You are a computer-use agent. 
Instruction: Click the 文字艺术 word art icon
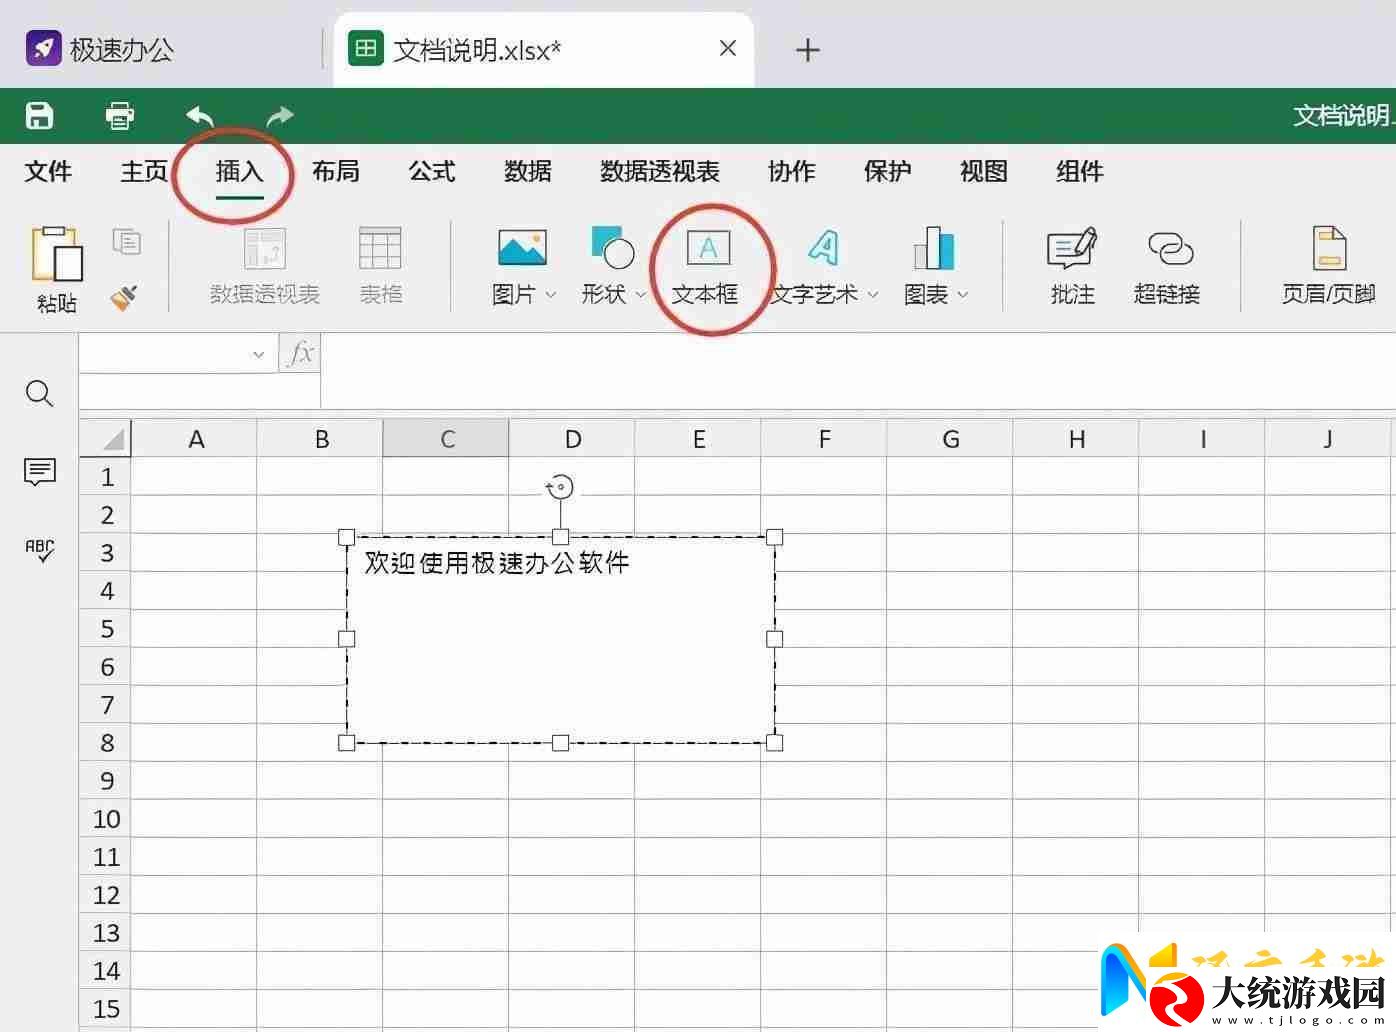[824, 248]
